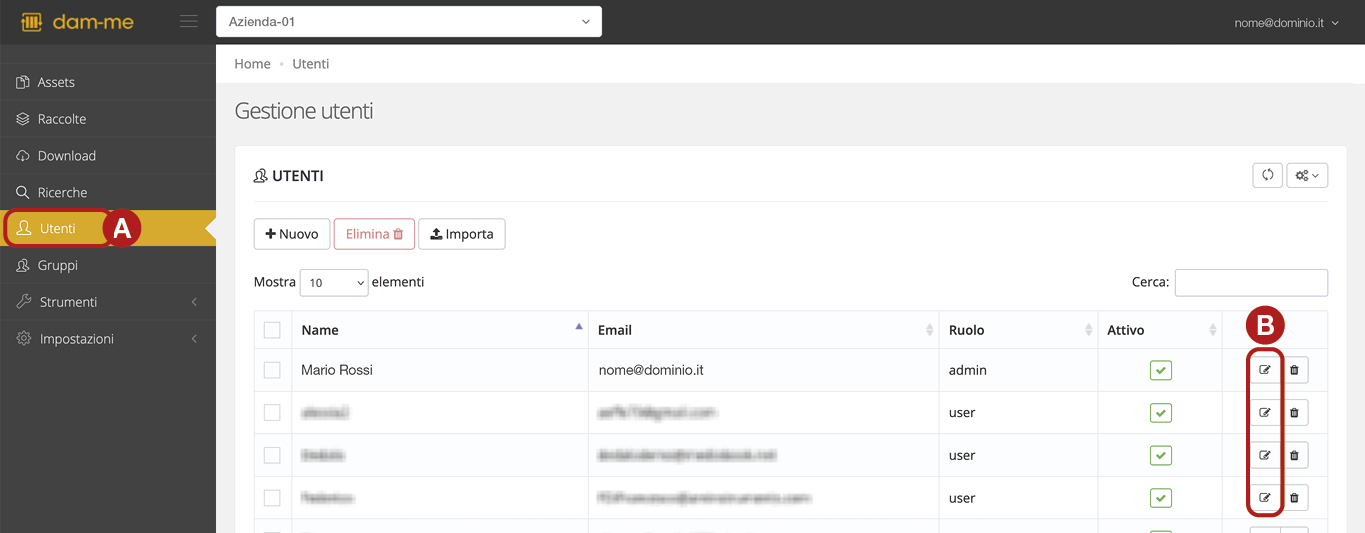Click the Strumenti wrench icon

[24, 302]
